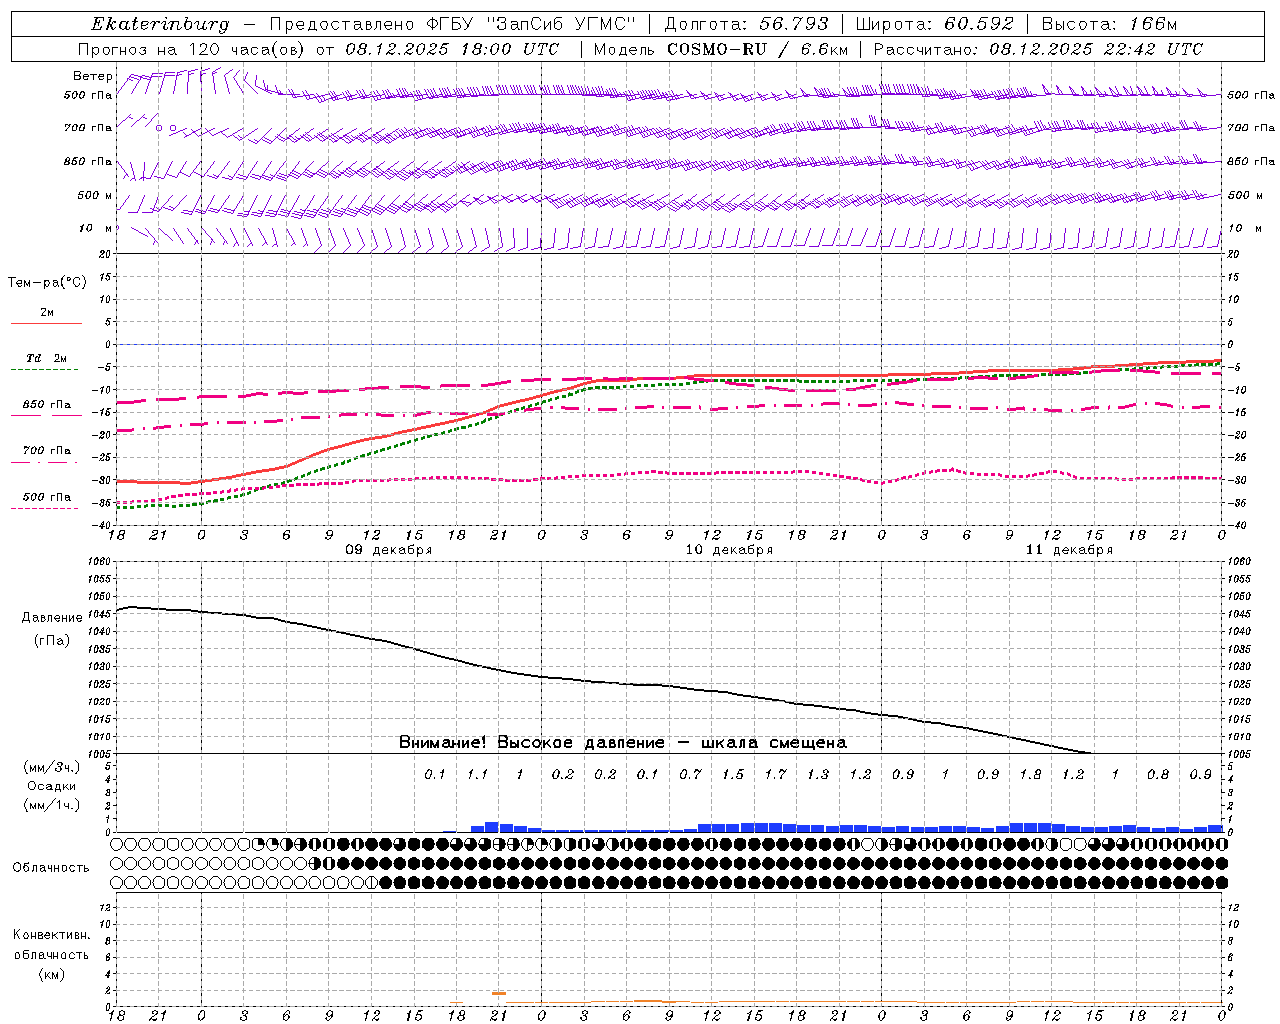Select the Модель COSMO-RU / 6.6км text
1280x1024 pixels.
coord(721,49)
